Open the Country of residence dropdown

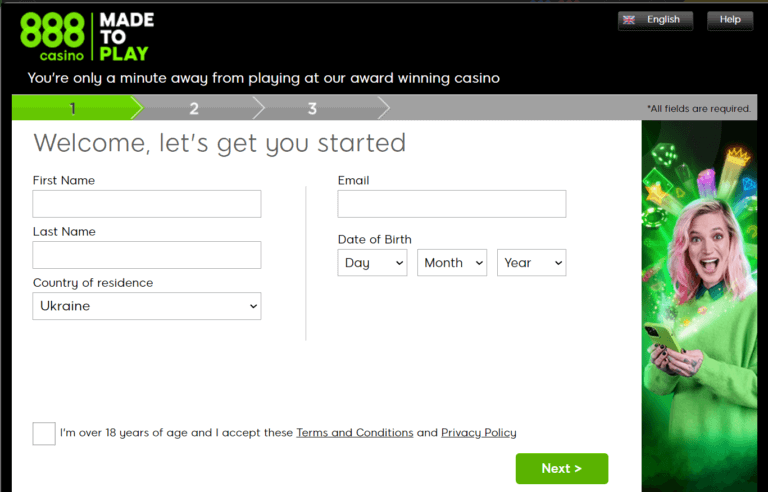coord(147,306)
